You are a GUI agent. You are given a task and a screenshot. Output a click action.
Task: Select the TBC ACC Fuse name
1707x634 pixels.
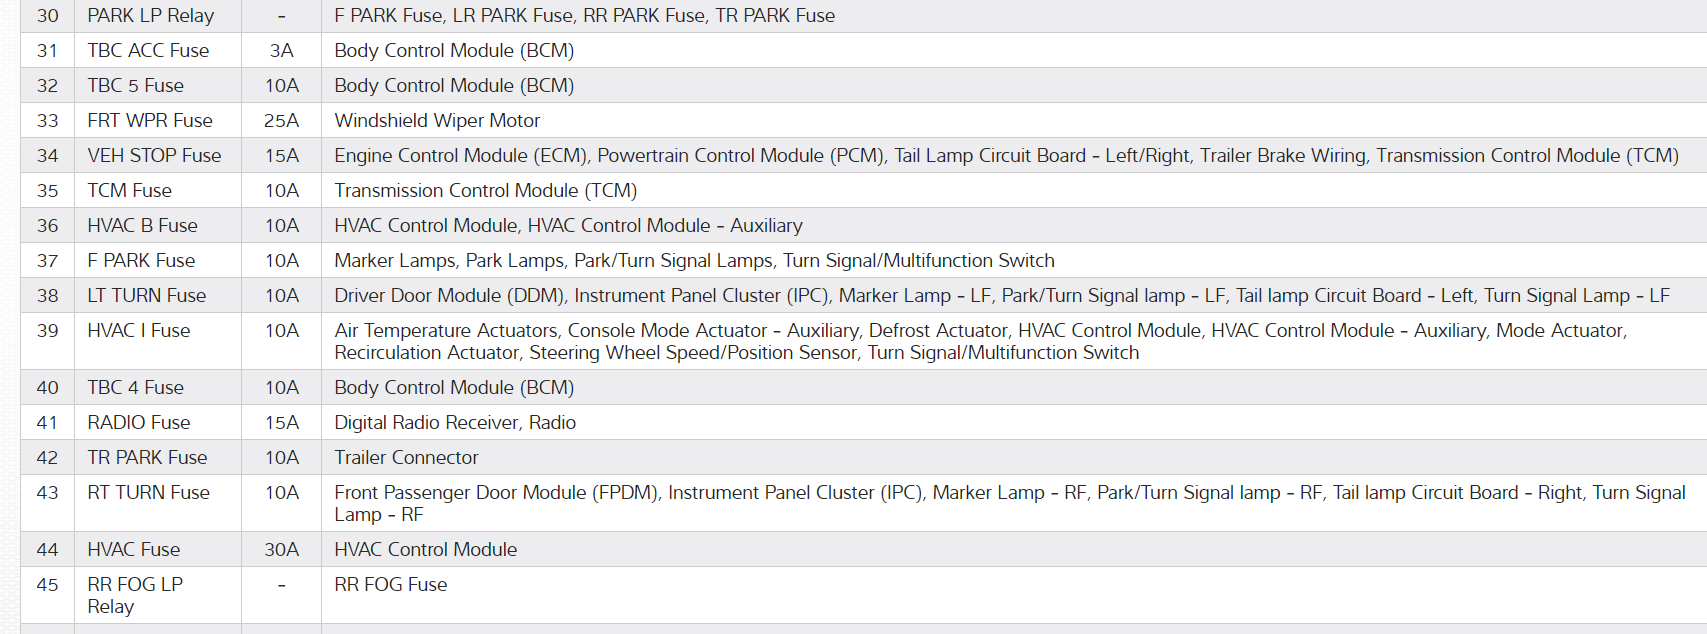pos(148,51)
